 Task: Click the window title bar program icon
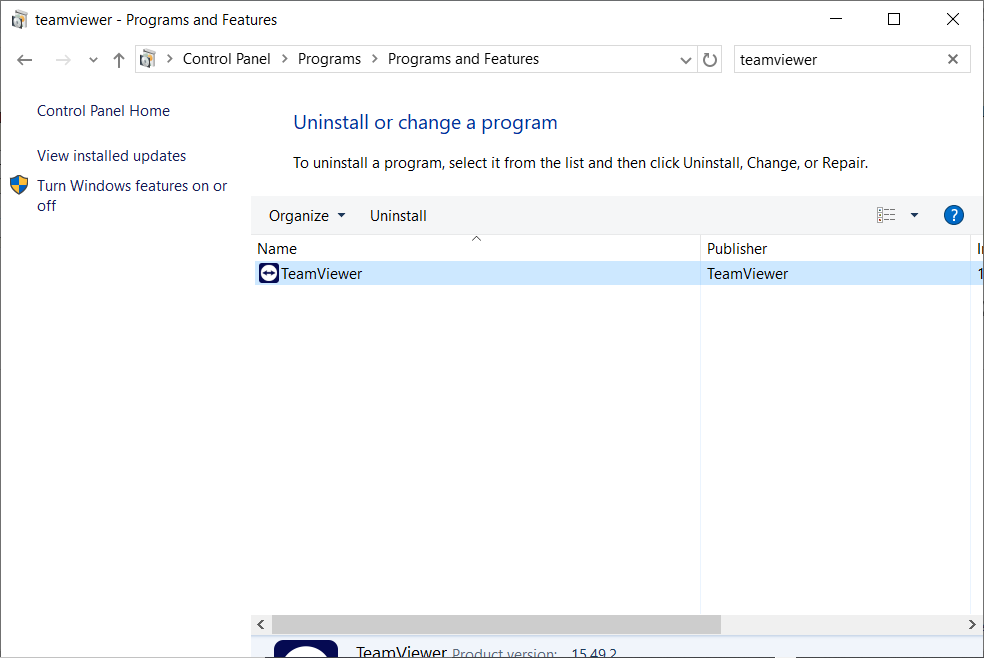[x=19, y=19]
